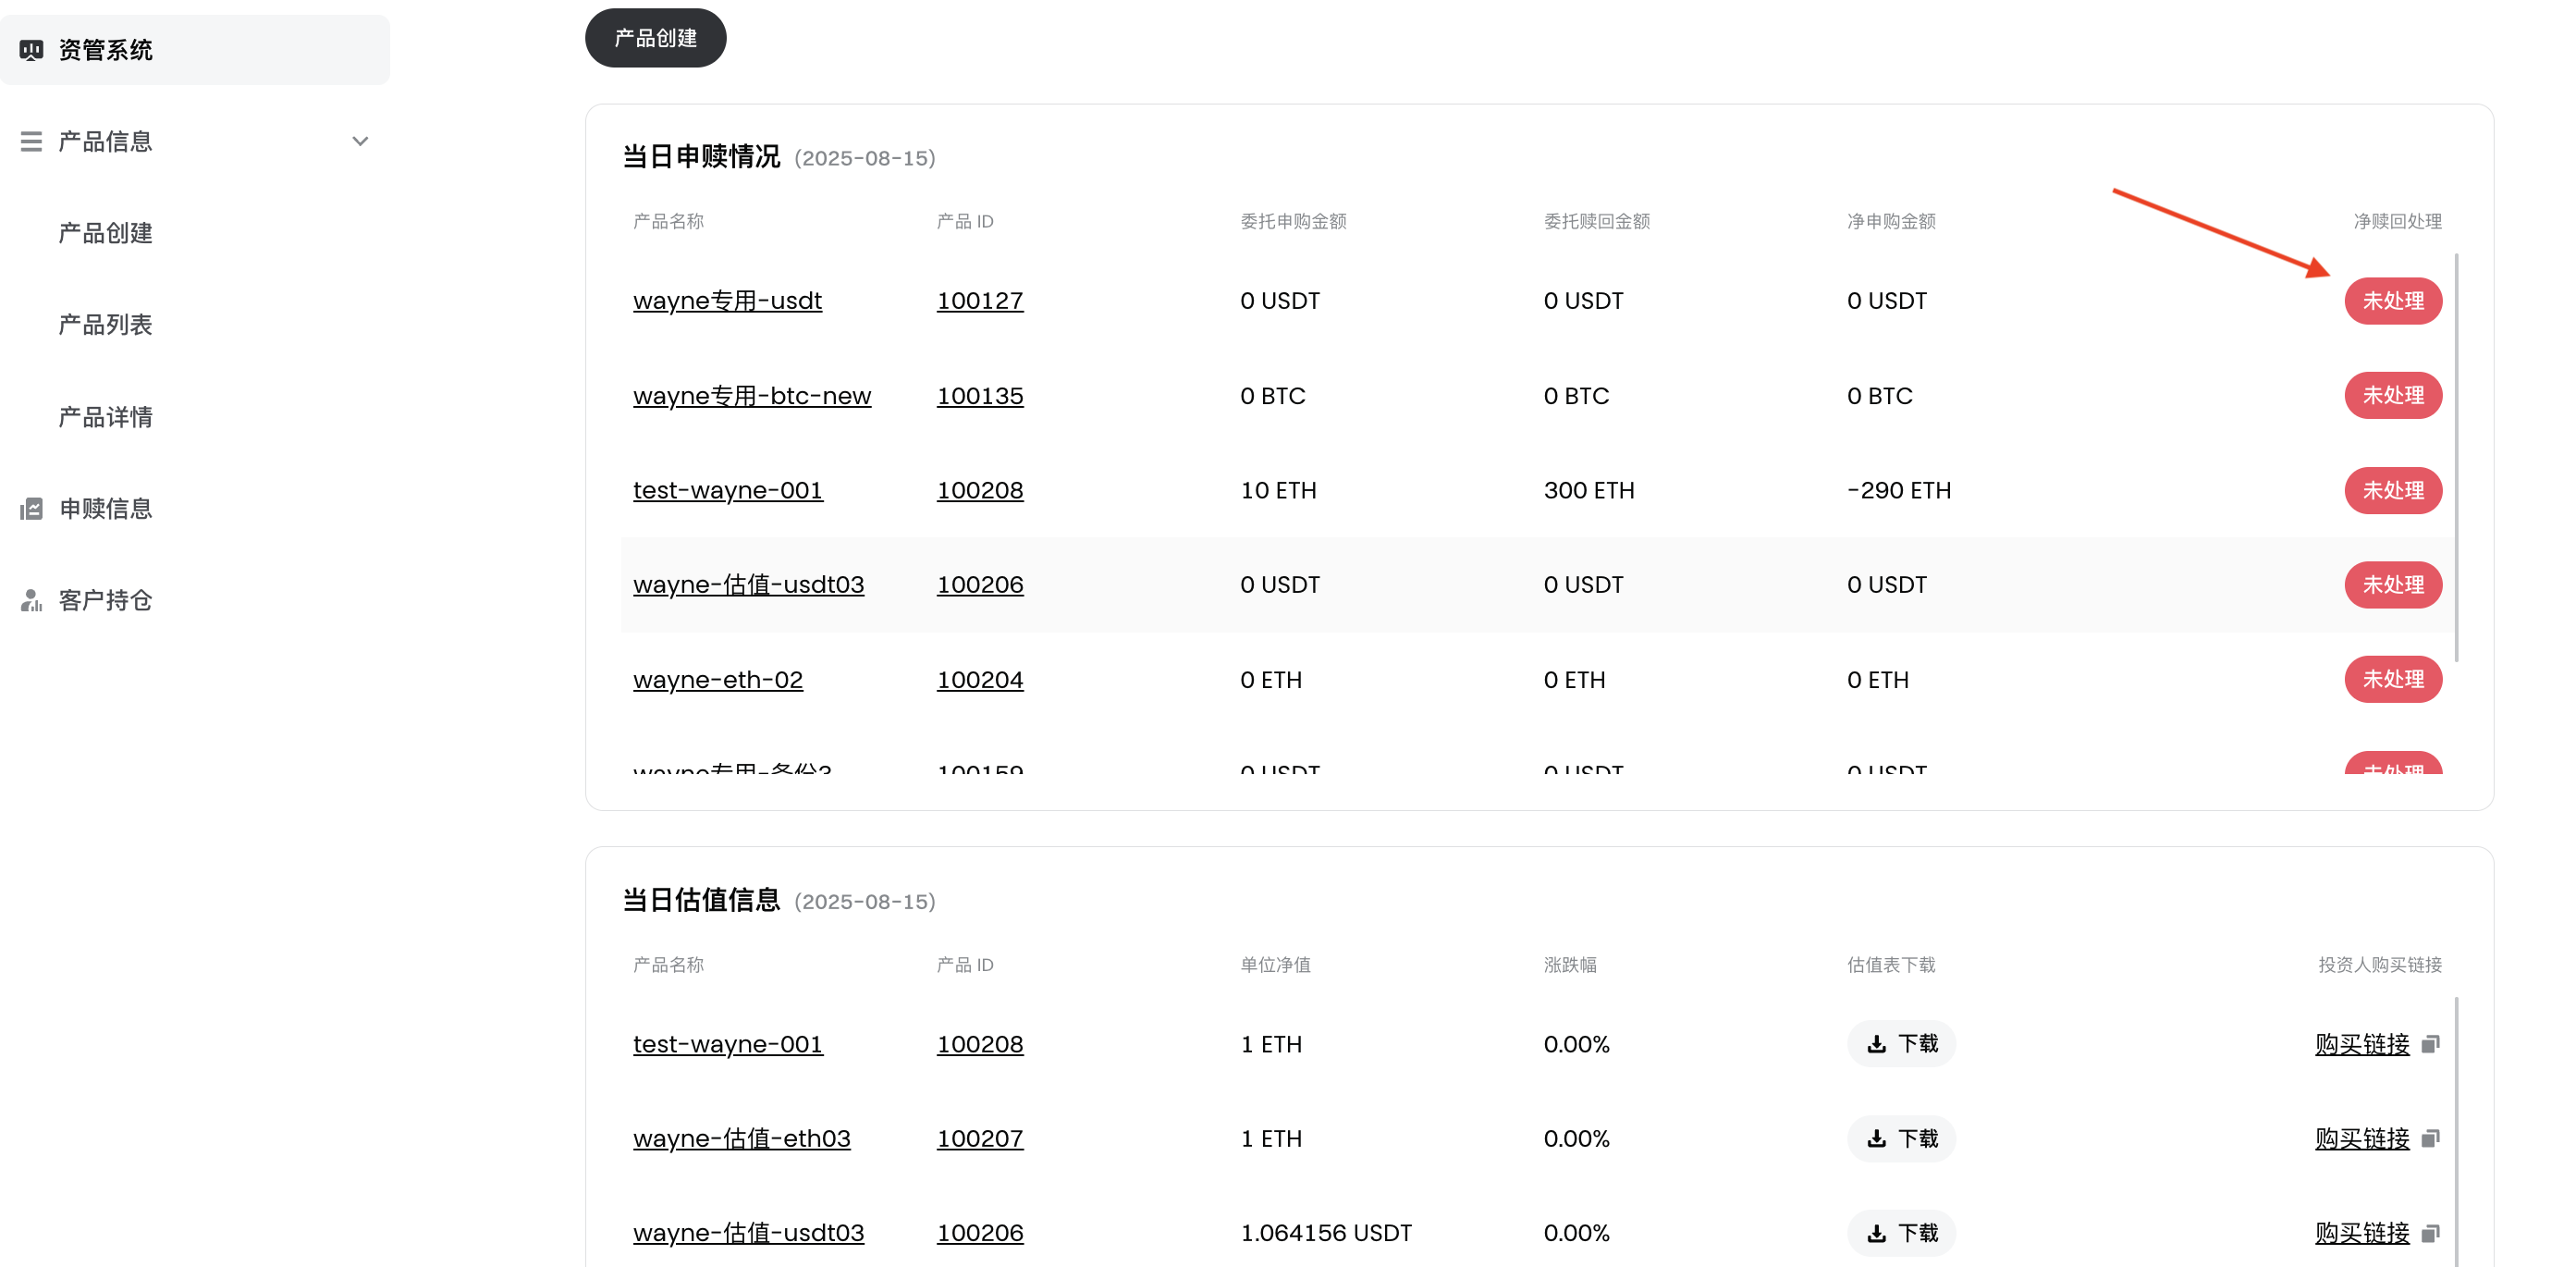Open product ID 100127 link

[979, 300]
